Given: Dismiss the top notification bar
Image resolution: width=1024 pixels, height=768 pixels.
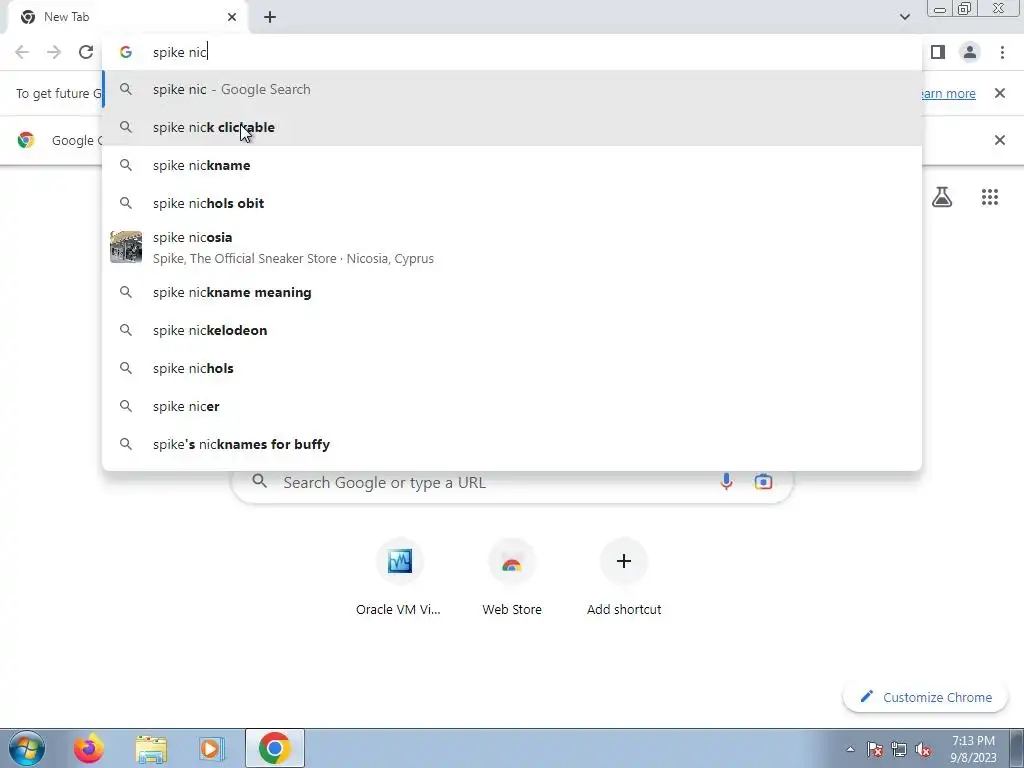Looking at the screenshot, I should pyautogui.click(x=999, y=93).
